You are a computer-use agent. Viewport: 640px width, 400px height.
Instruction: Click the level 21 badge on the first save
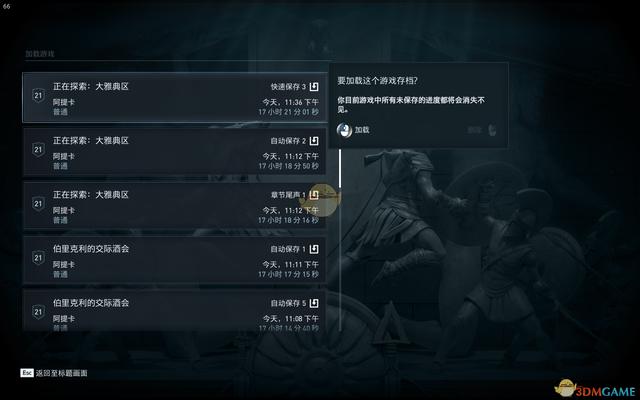pos(38,96)
